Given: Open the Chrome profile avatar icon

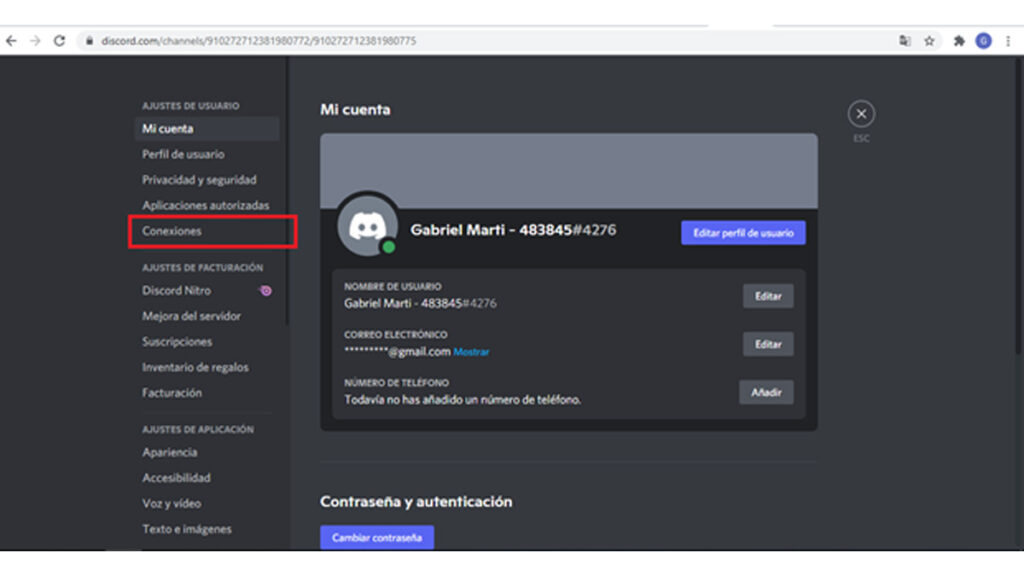Looking at the screenshot, I should point(983,41).
